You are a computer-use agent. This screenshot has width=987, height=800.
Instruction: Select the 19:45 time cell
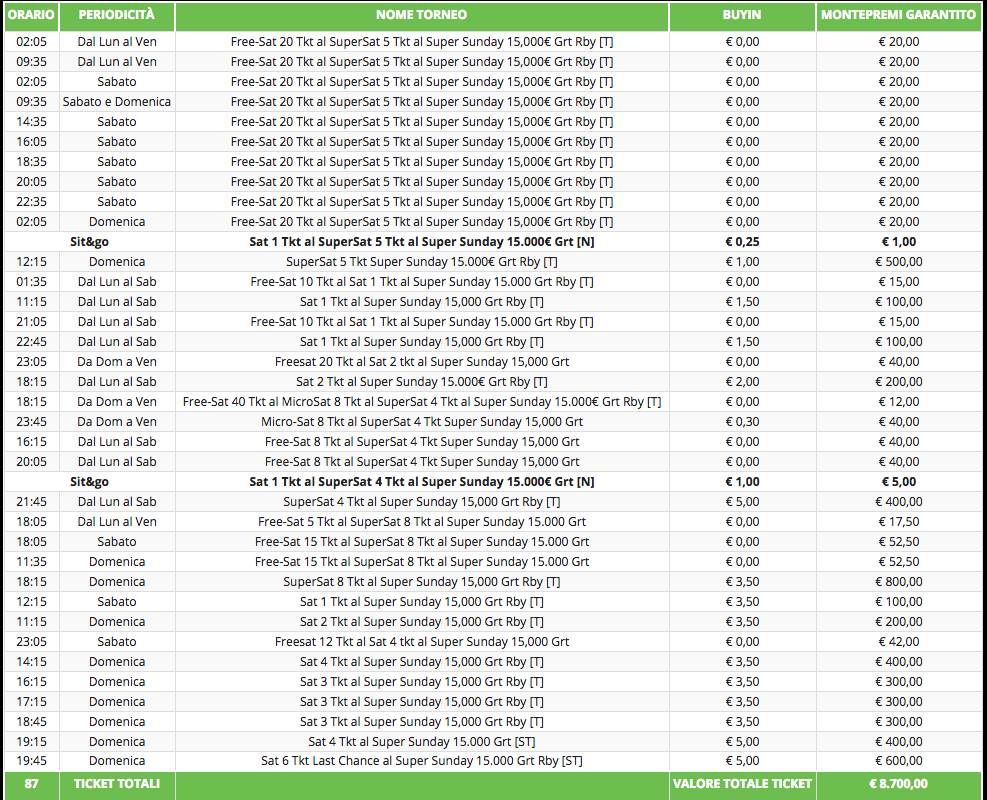click(31, 761)
